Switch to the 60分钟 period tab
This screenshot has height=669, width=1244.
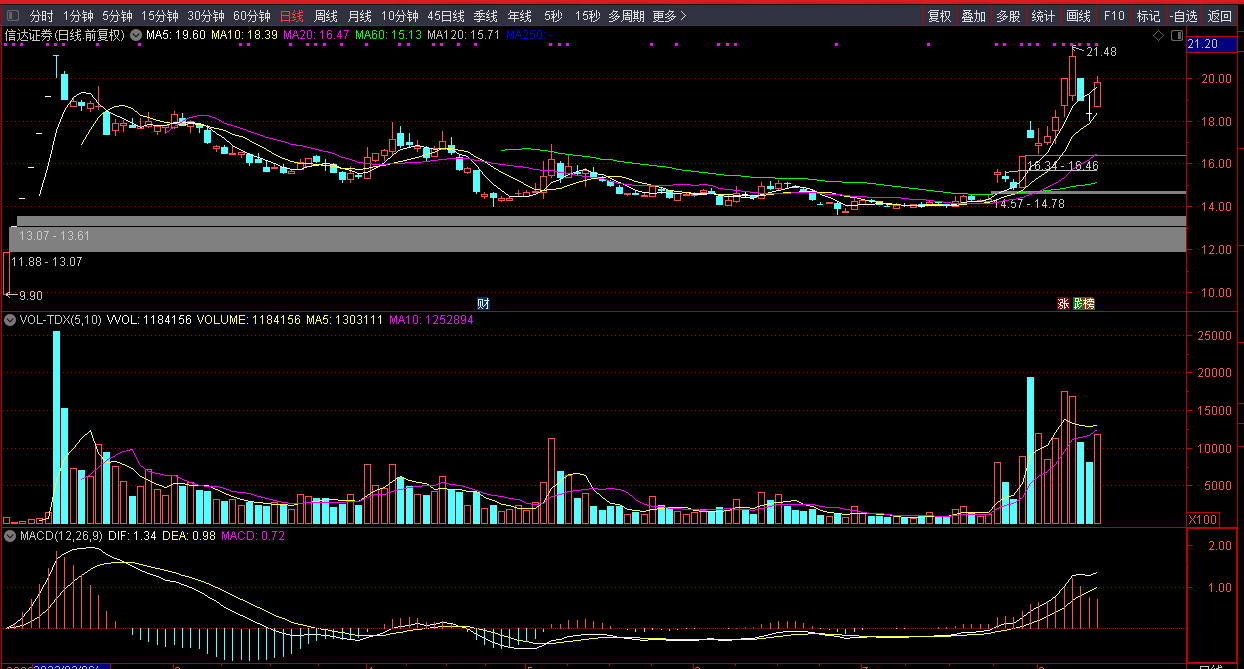(x=252, y=16)
